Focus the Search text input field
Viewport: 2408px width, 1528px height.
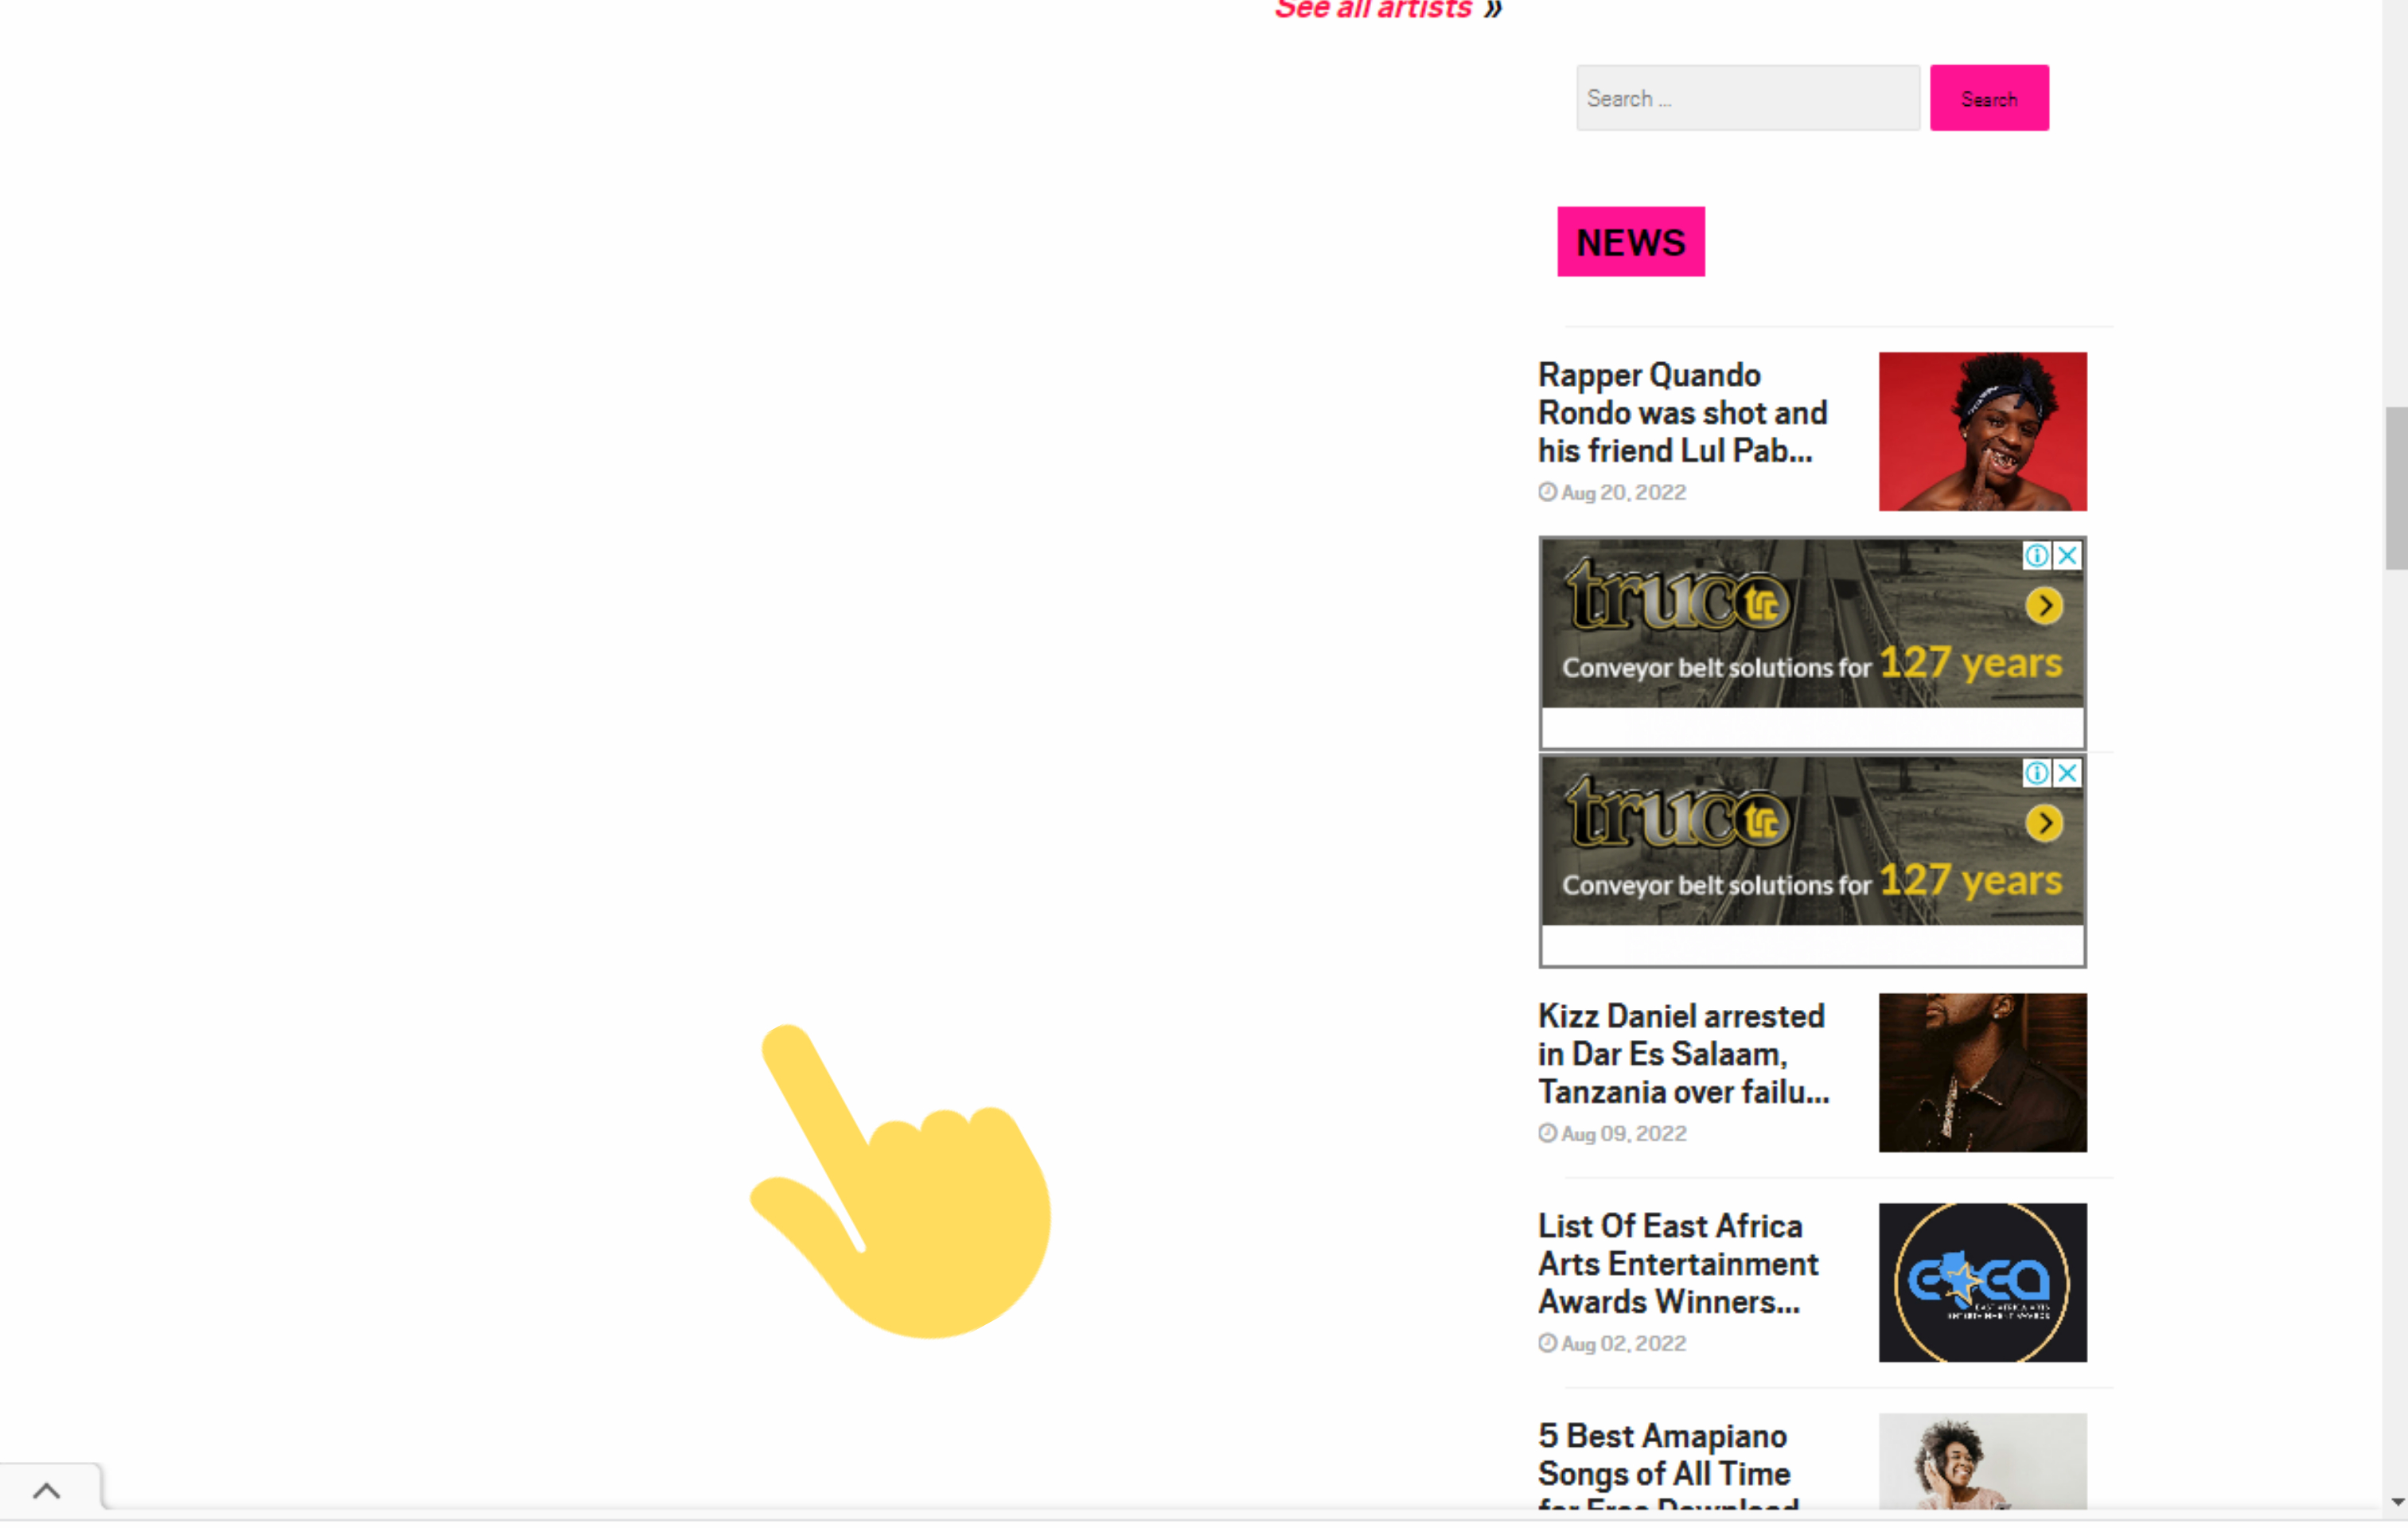point(1746,98)
